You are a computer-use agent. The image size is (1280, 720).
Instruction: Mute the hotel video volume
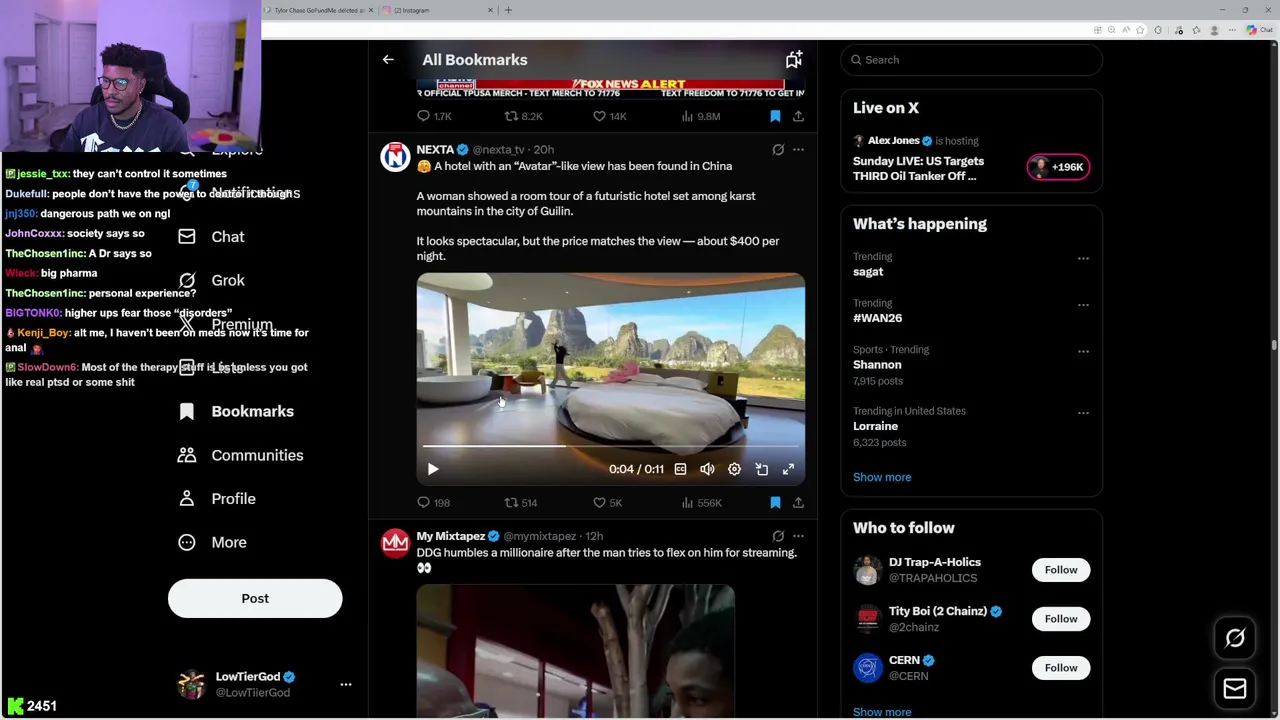tap(707, 469)
